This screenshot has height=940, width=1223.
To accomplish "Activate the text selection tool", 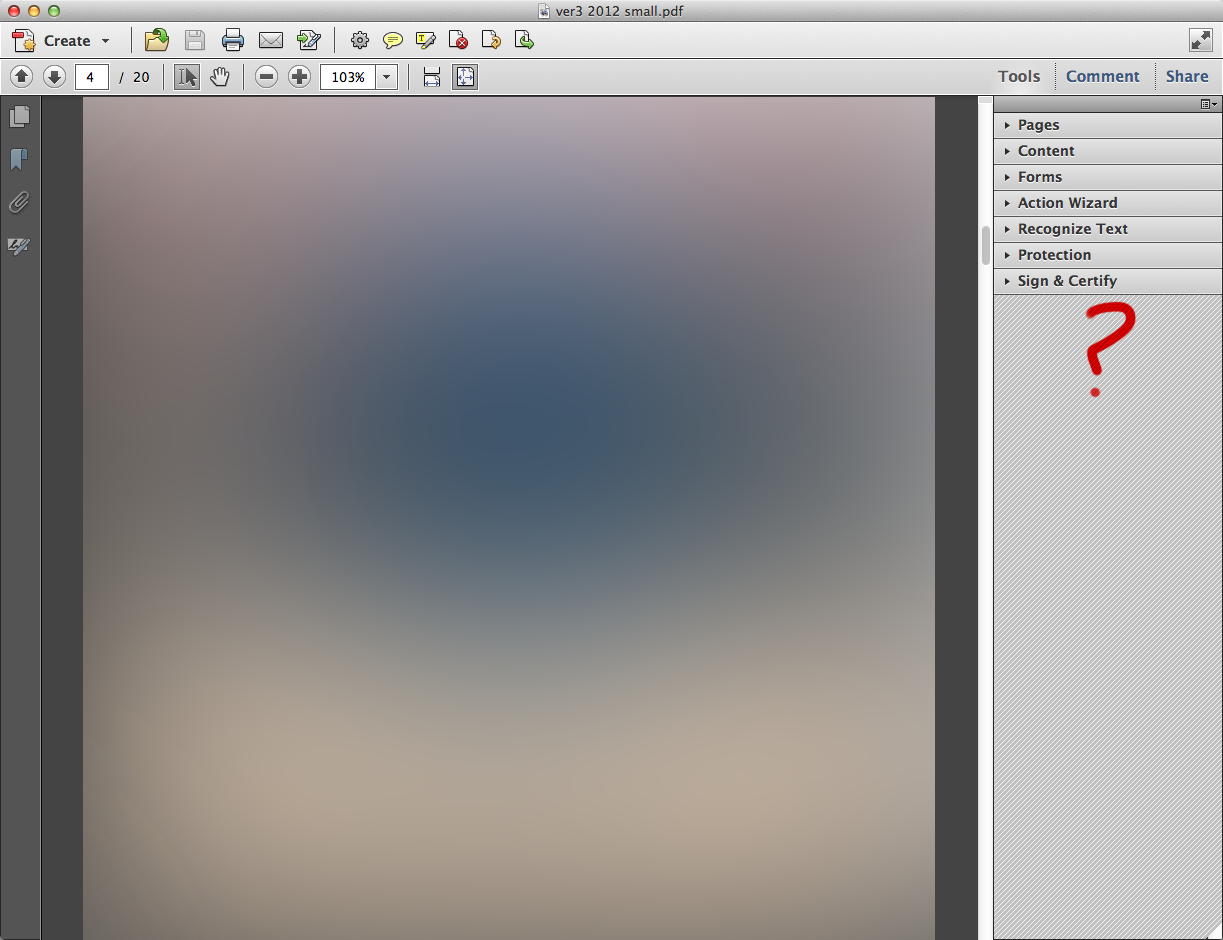I will (x=187, y=77).
